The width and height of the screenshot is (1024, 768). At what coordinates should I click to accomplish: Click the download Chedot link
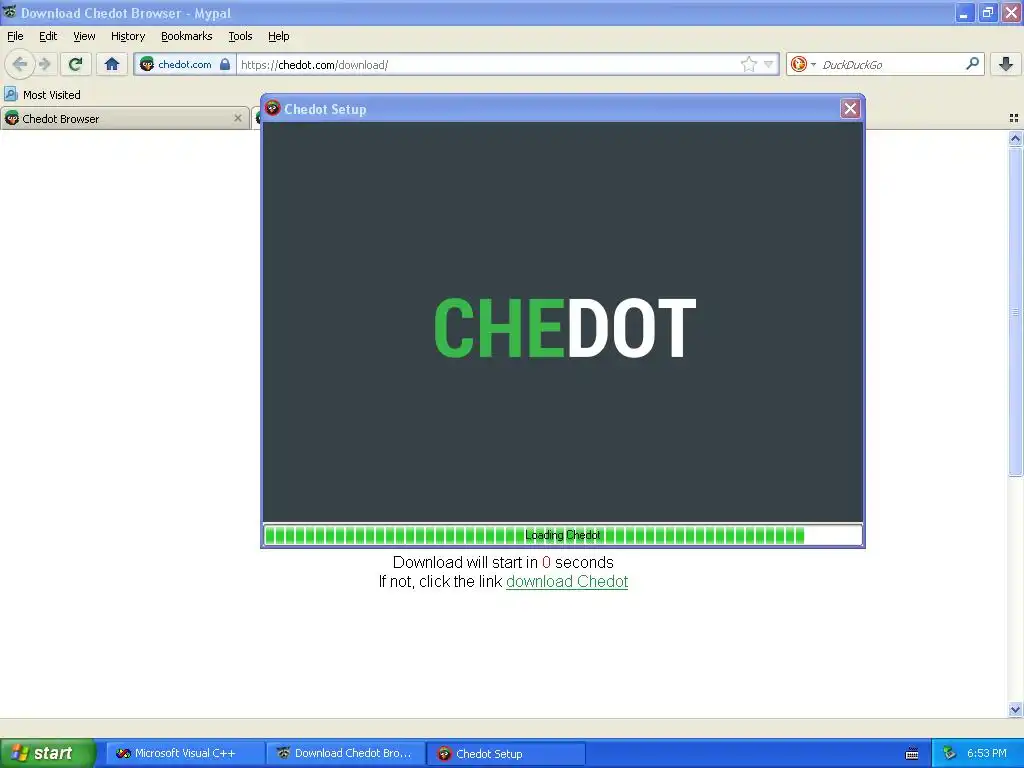[567, 581]
